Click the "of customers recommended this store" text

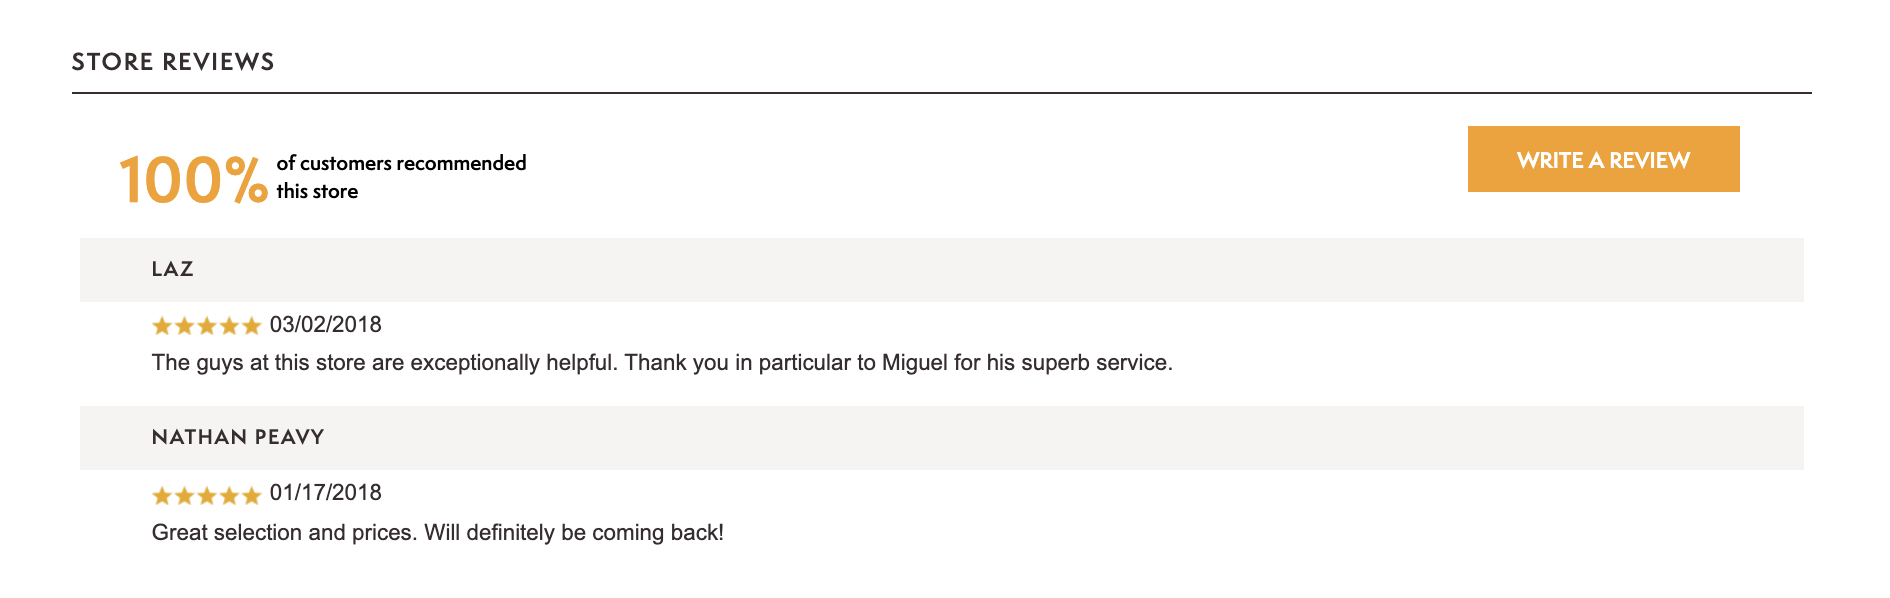pos(401,177)
